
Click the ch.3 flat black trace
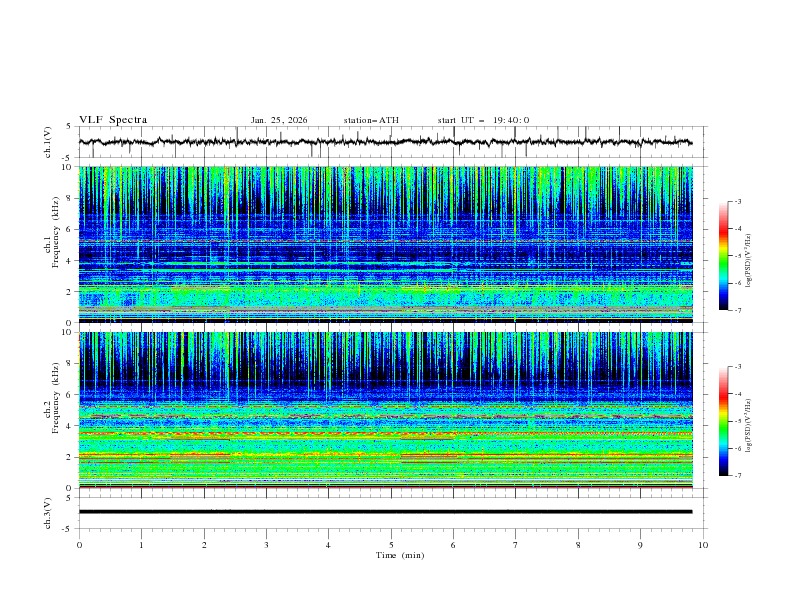pos(385,512)
